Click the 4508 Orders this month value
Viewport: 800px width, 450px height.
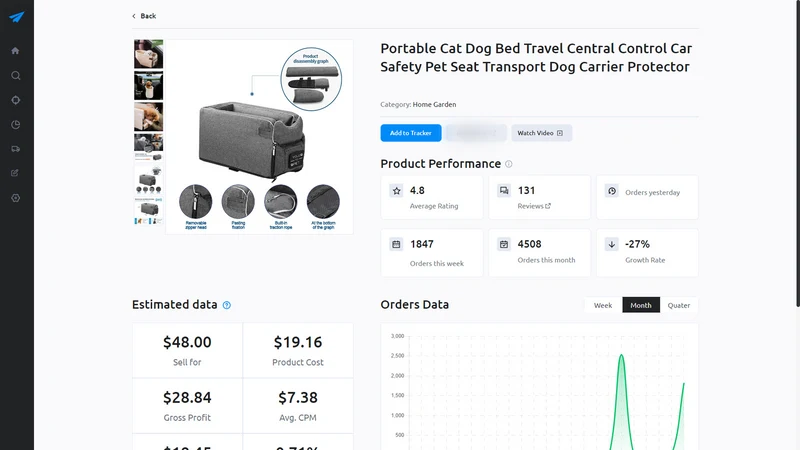point(530,244)
